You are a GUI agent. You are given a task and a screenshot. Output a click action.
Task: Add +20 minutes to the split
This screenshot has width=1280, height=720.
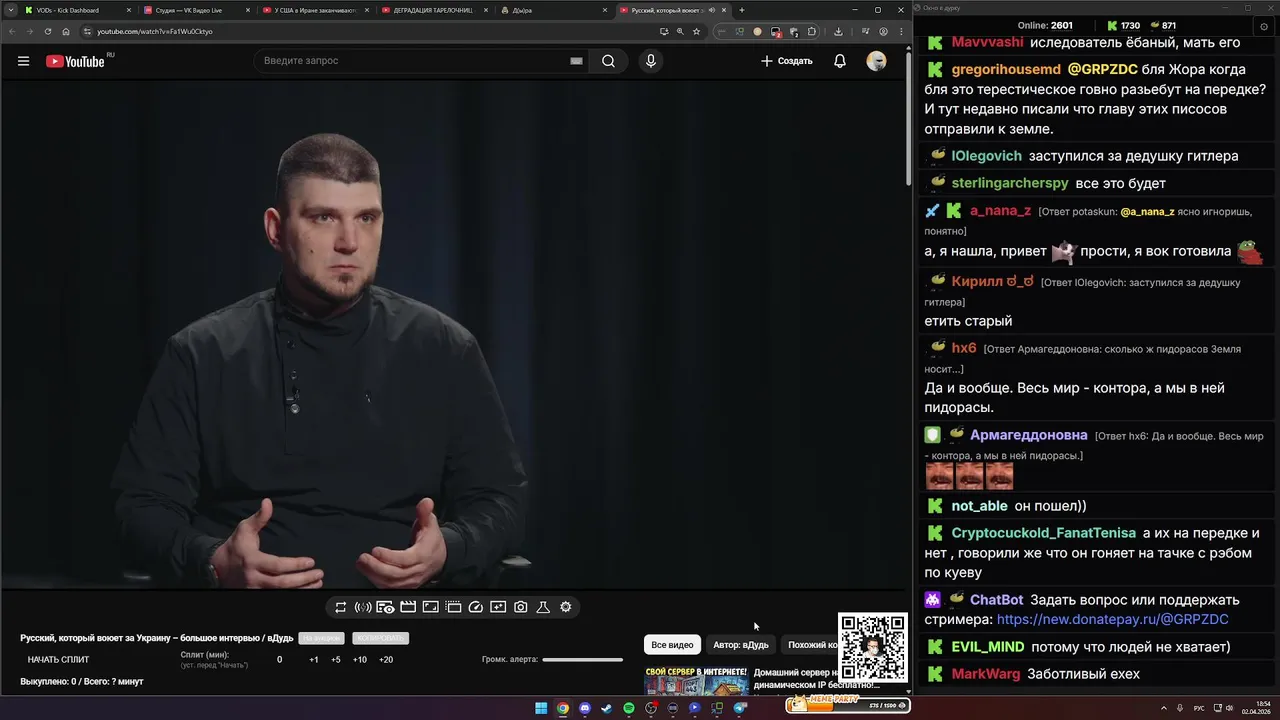coord(386,660)
